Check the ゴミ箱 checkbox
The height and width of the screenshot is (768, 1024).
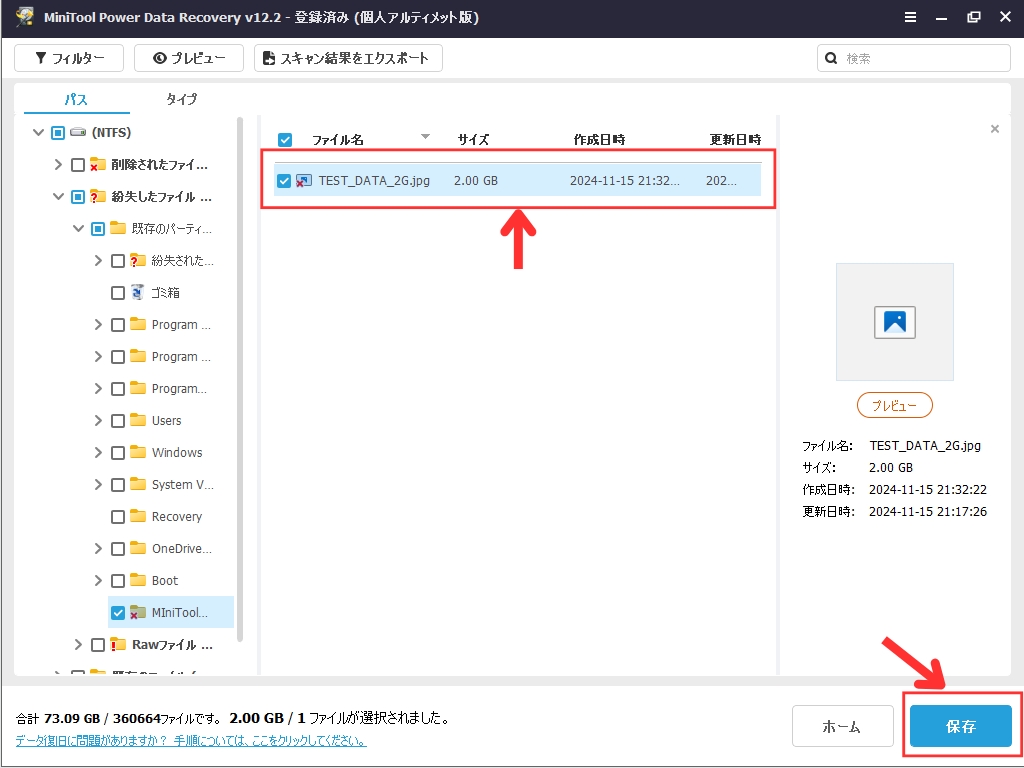click(118, 293)
